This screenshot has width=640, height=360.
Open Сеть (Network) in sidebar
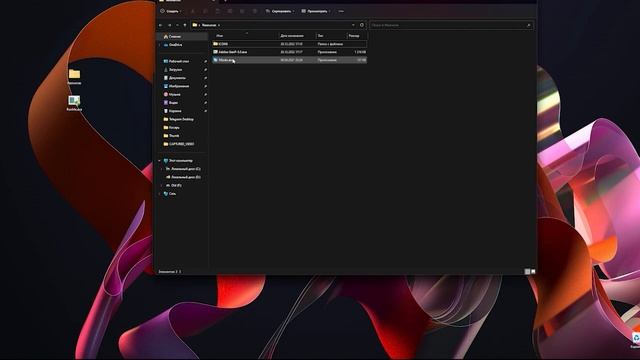(x=171, y=194)
